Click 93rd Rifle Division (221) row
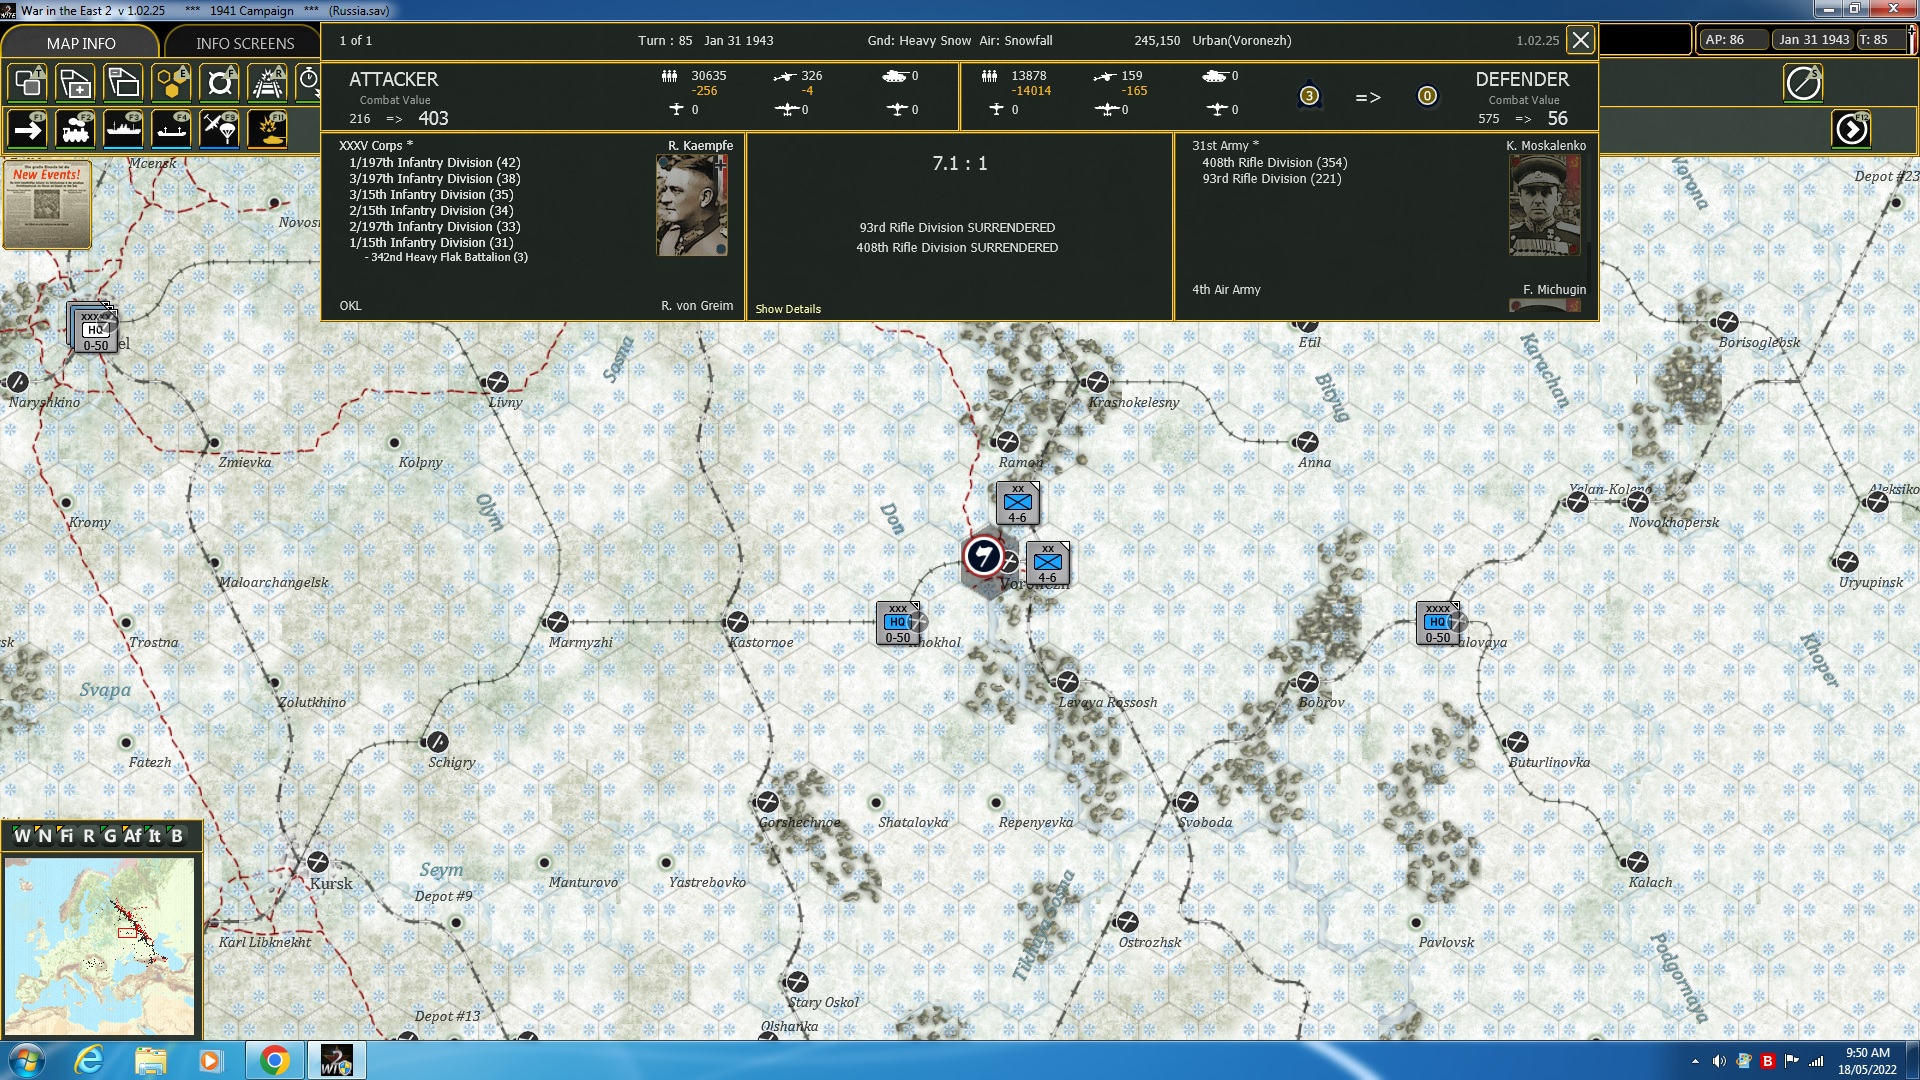The height and width of the screenshot is (1080, 1920). [1271, 179]
